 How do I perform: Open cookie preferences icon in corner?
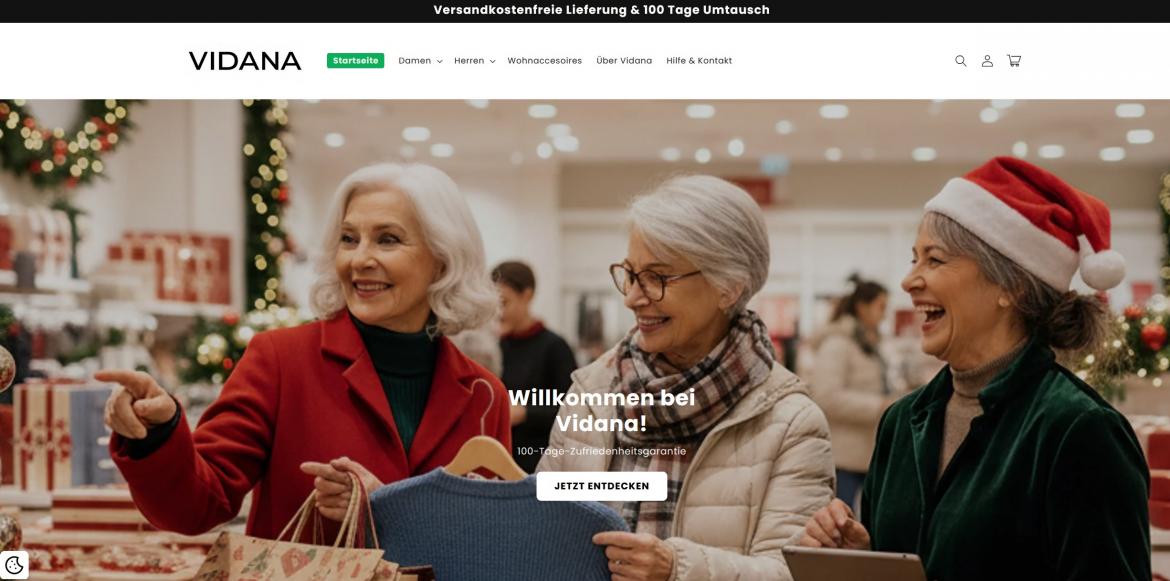click(x=14, y=565)
